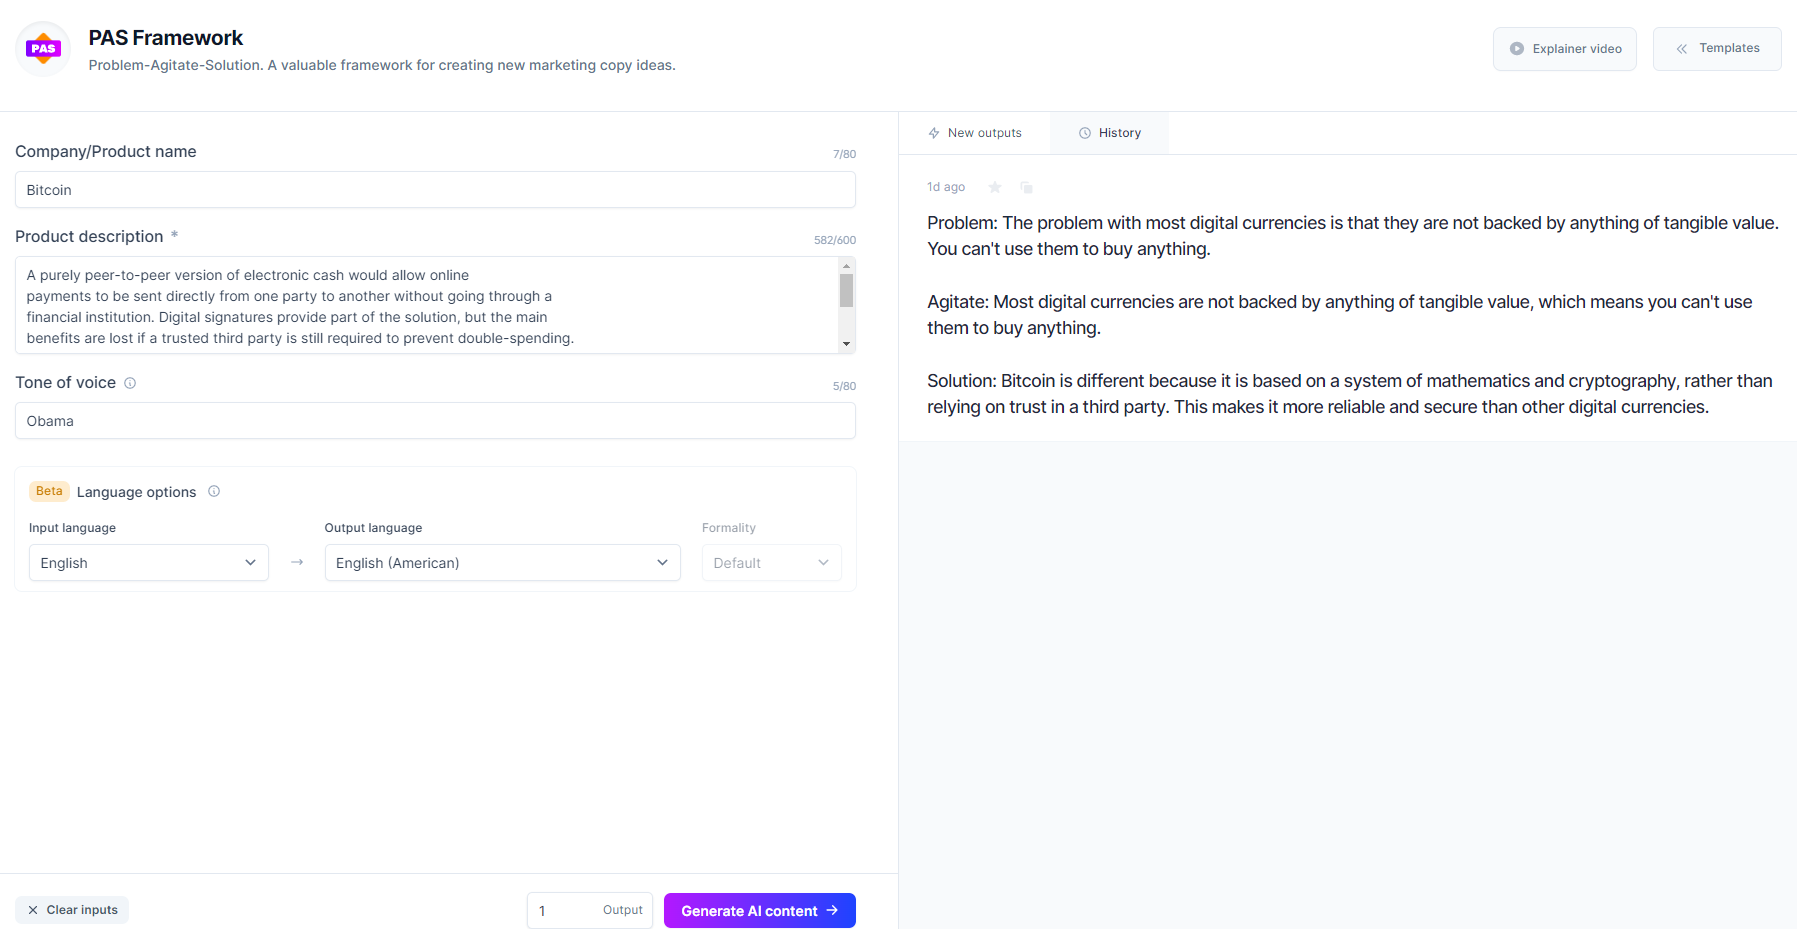The width and height of the screenshot is (1797, 929).
Task: Open the Input language dropdown
Action: point(148,562)
